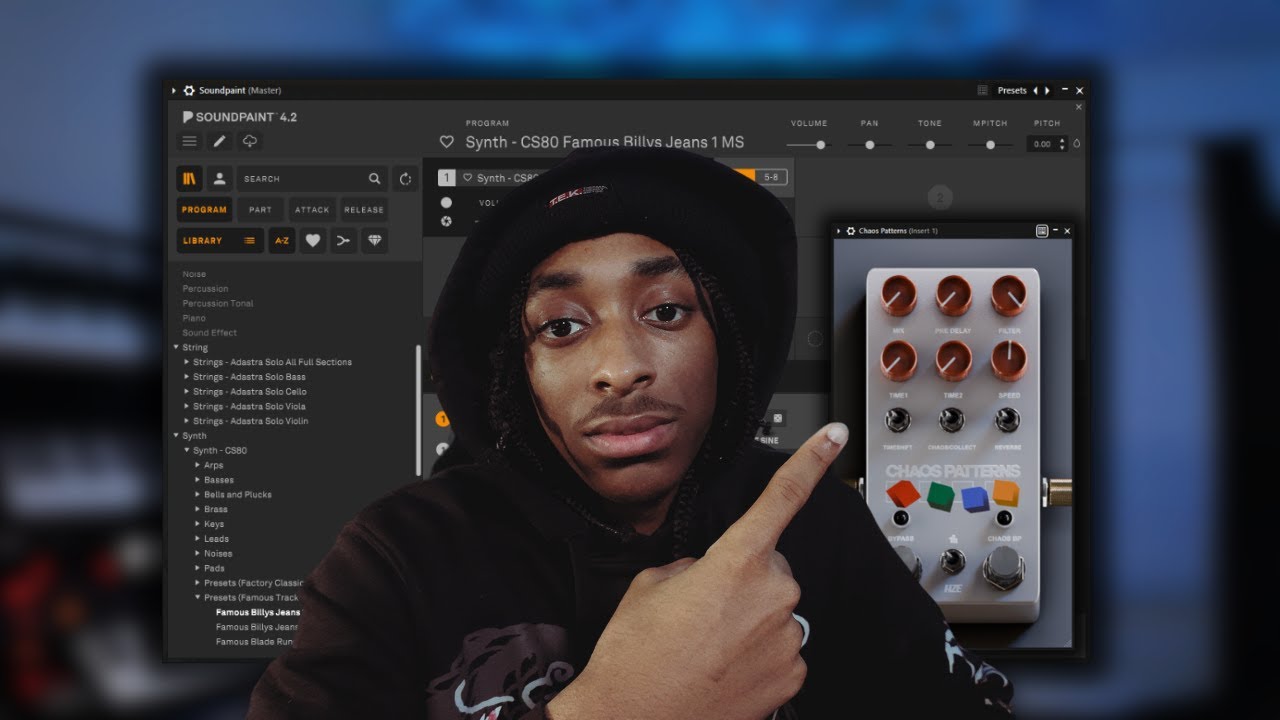Go to previous preset arrow
The height and width of the screenshot is (720, 1280).
1035,90
